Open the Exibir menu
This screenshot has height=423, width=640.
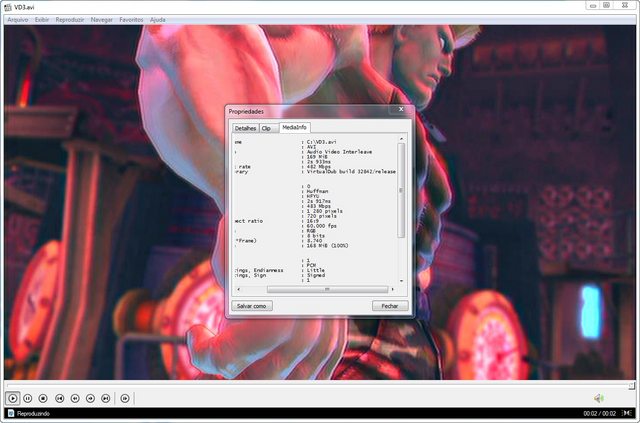point(42,20)
